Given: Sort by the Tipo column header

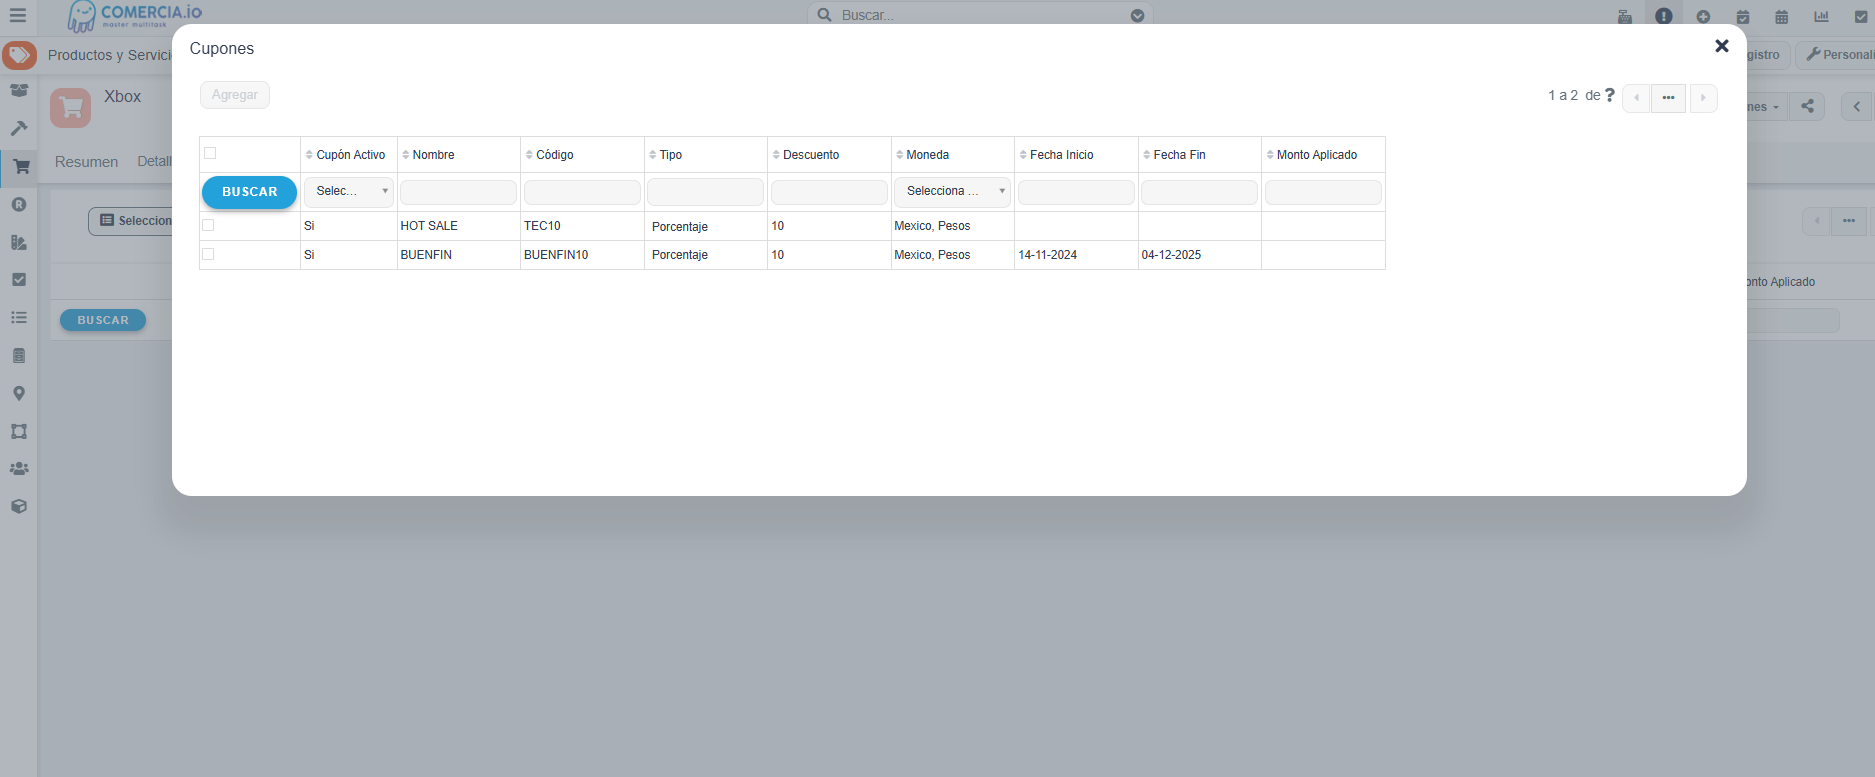Looking at the screenshot, I should (x=670, y=155).
